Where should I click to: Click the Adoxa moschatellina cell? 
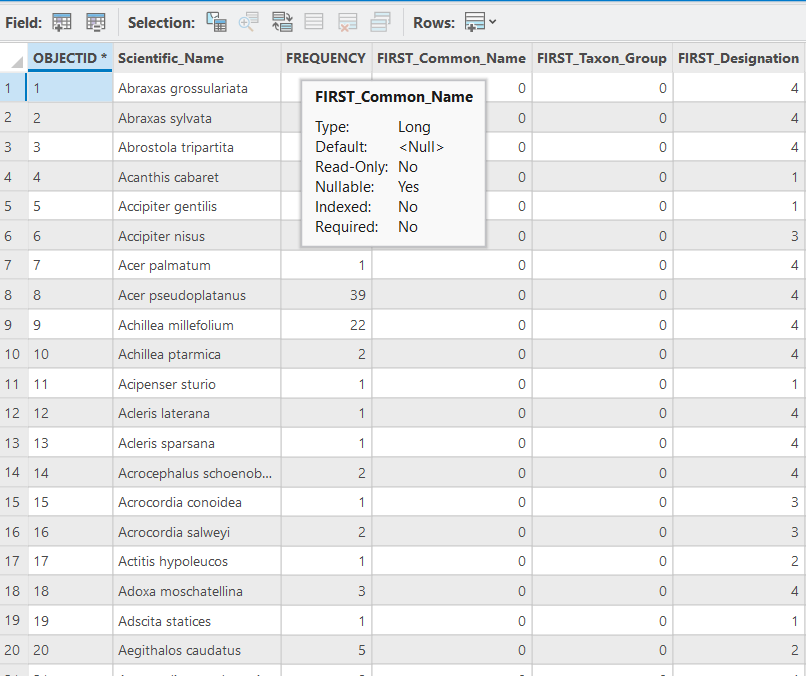[x=197, y=592]
